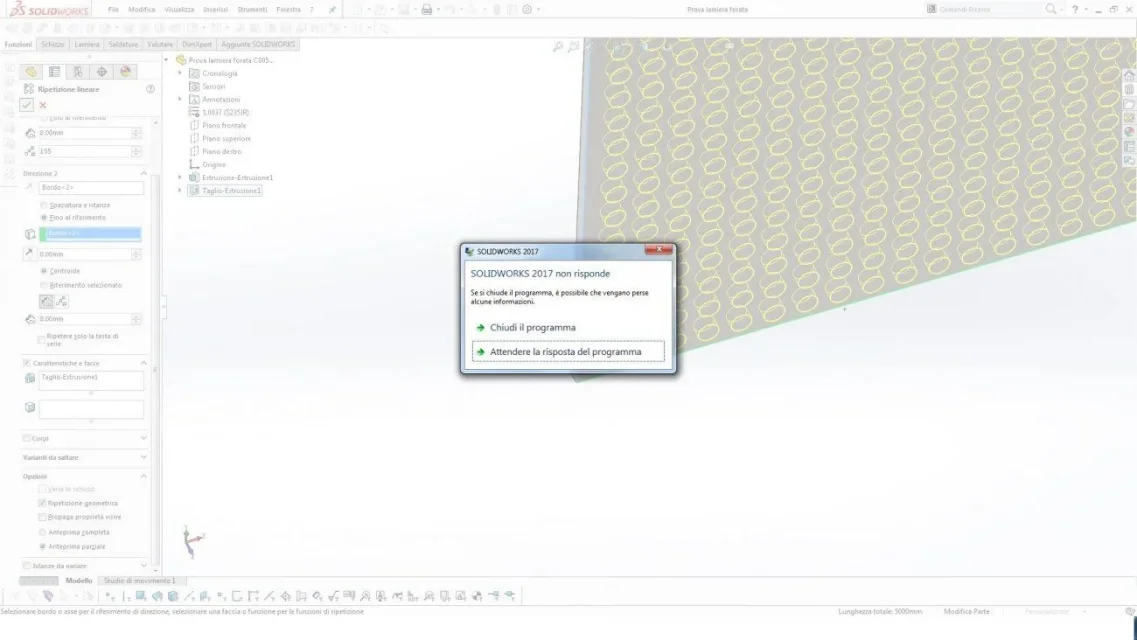Click the 155 instances count field
The height and width of the screenshot is (640, 1137).
pyautogui.click(x=85, y=151)
